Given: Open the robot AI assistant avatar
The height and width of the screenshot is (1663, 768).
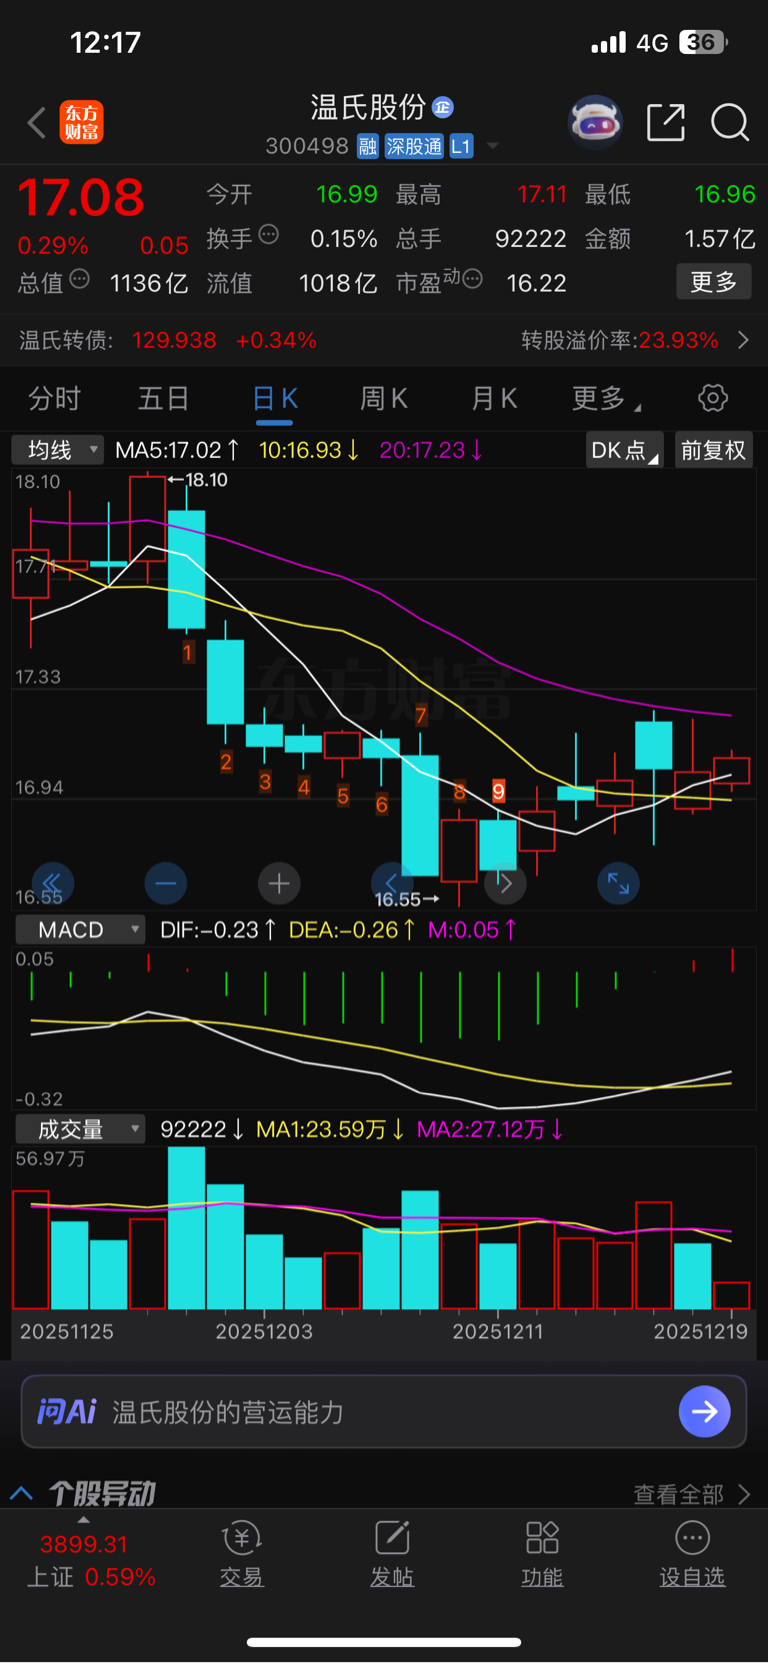Looking at the screenshot, I should point(595,122).
